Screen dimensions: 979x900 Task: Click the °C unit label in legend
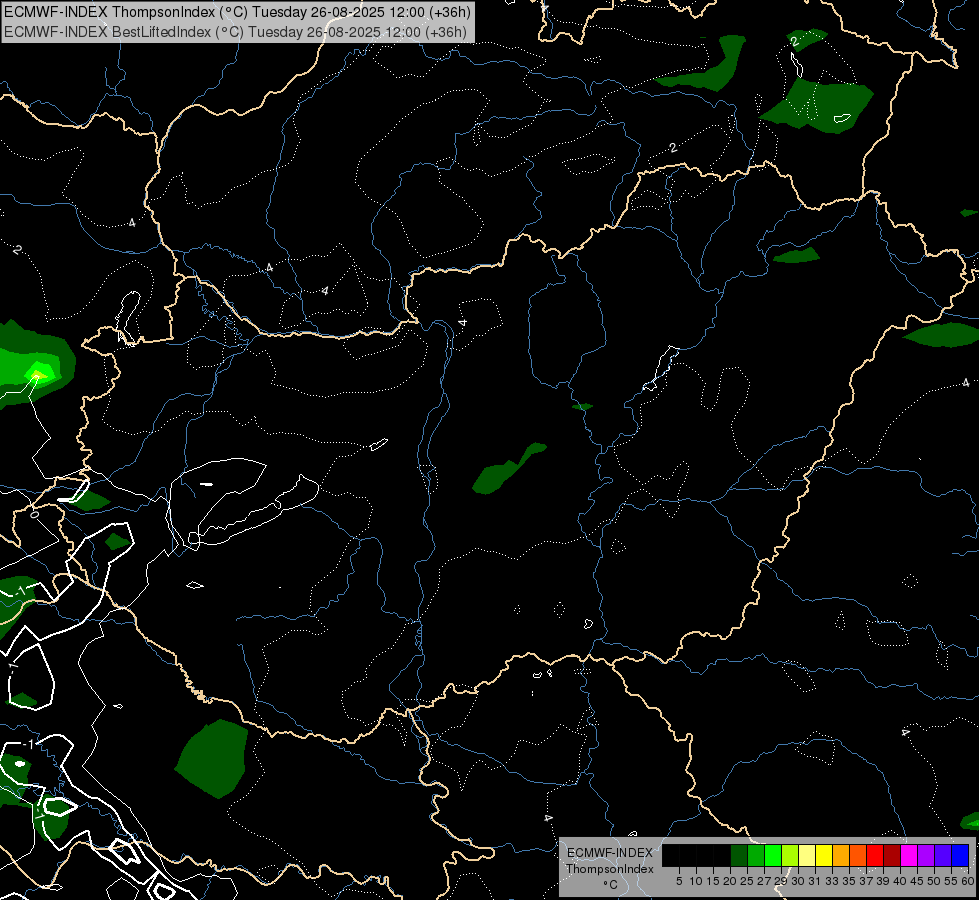pyautogui.click(x=611, y=884)
